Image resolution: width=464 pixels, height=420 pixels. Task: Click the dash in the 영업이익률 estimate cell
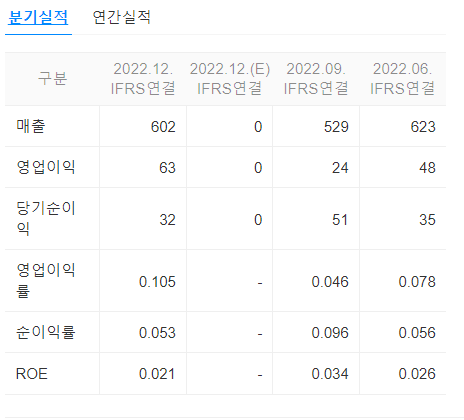[x=260, y=283]
